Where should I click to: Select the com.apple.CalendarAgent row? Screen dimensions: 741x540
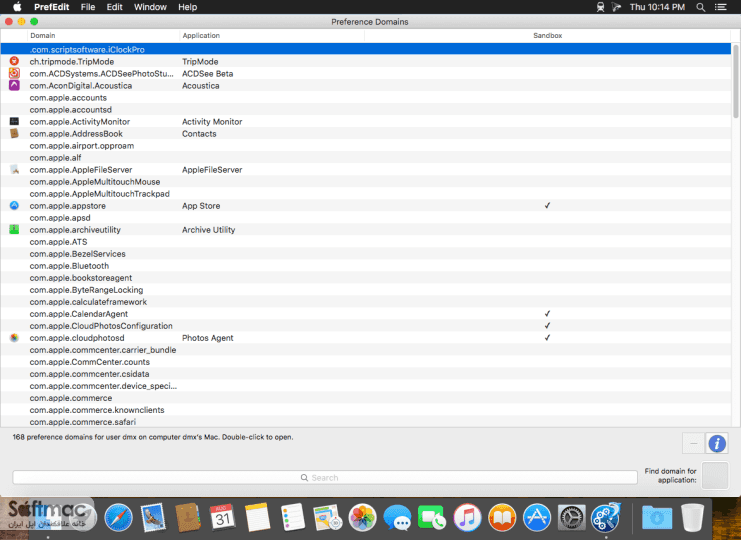pyautogui.click(x=366, y=314)
